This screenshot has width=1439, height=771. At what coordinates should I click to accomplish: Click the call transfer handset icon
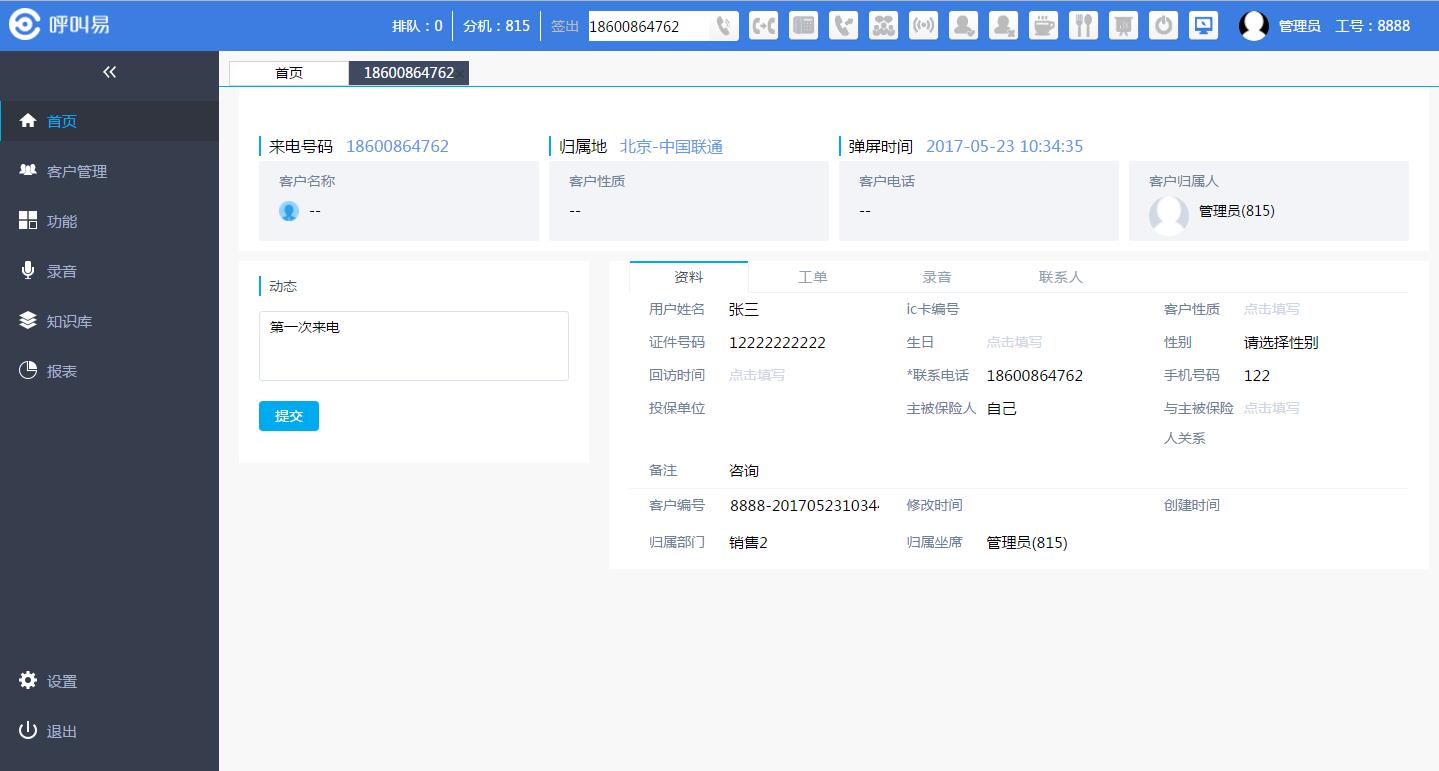tap(764, 26)
